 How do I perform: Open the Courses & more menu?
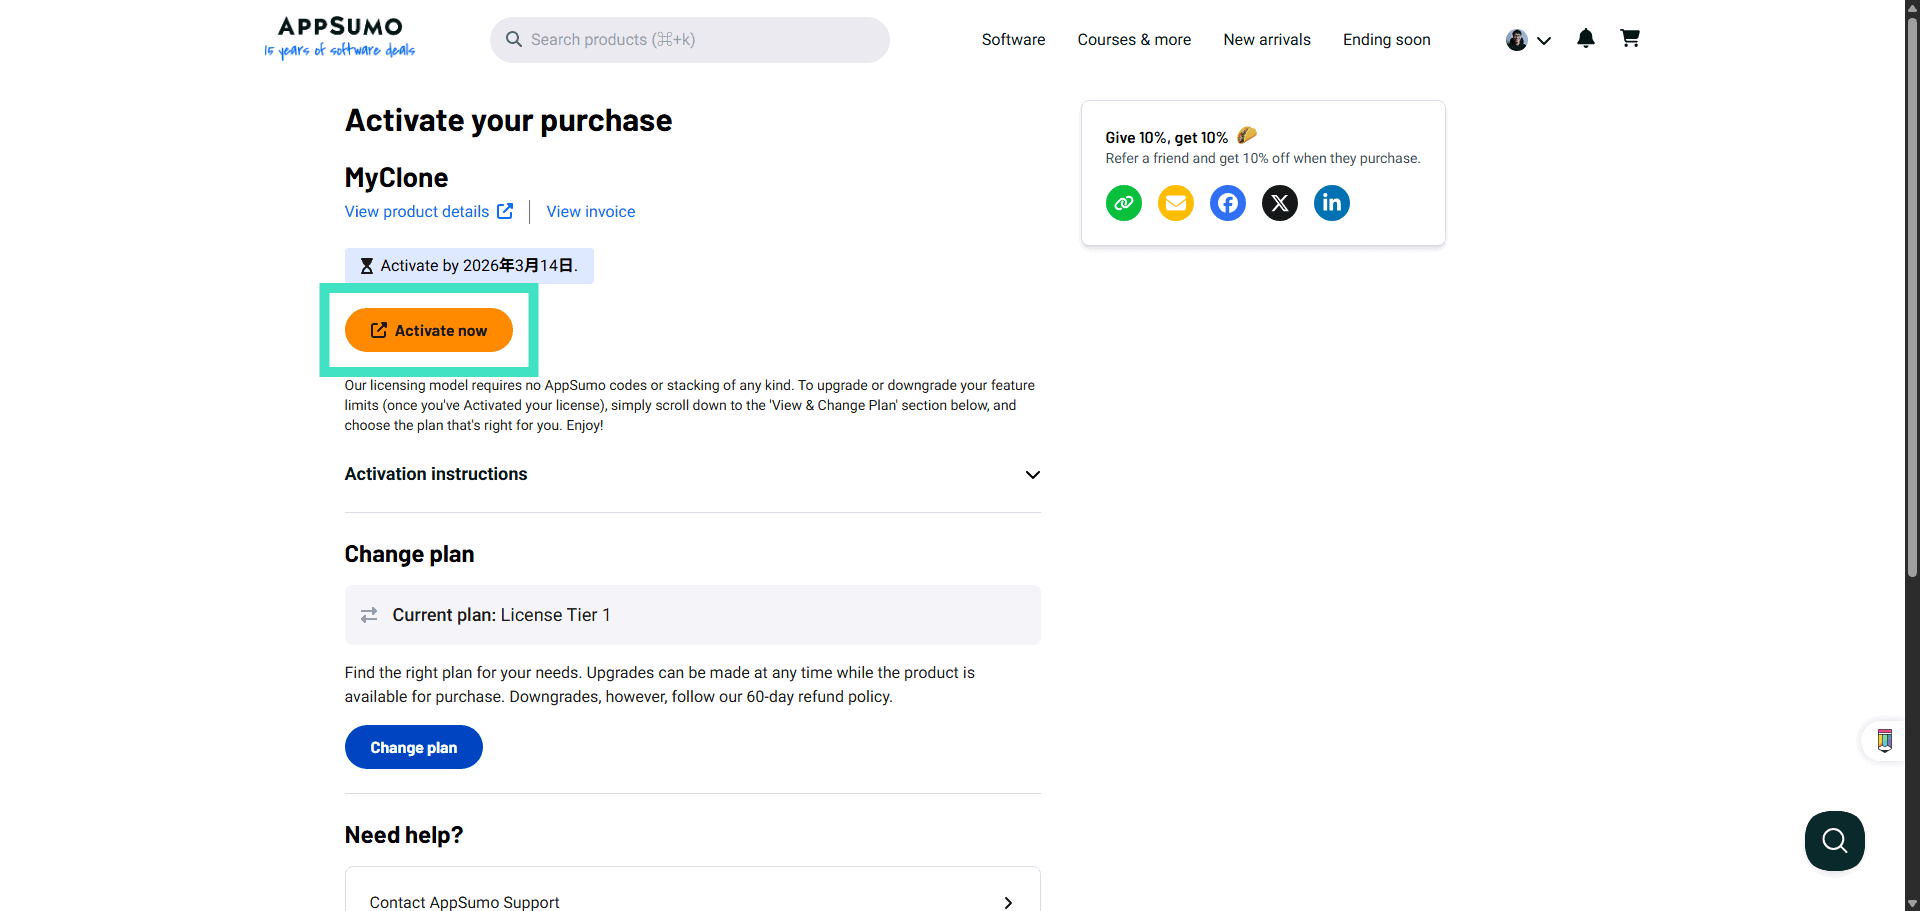(1134, 40)
